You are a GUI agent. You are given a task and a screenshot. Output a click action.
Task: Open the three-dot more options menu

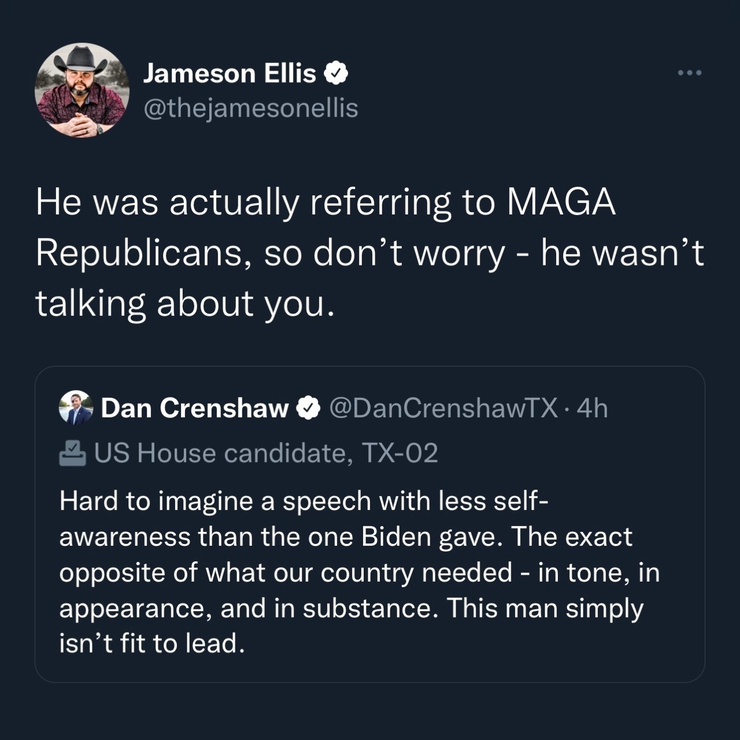(x=690, y=73)
